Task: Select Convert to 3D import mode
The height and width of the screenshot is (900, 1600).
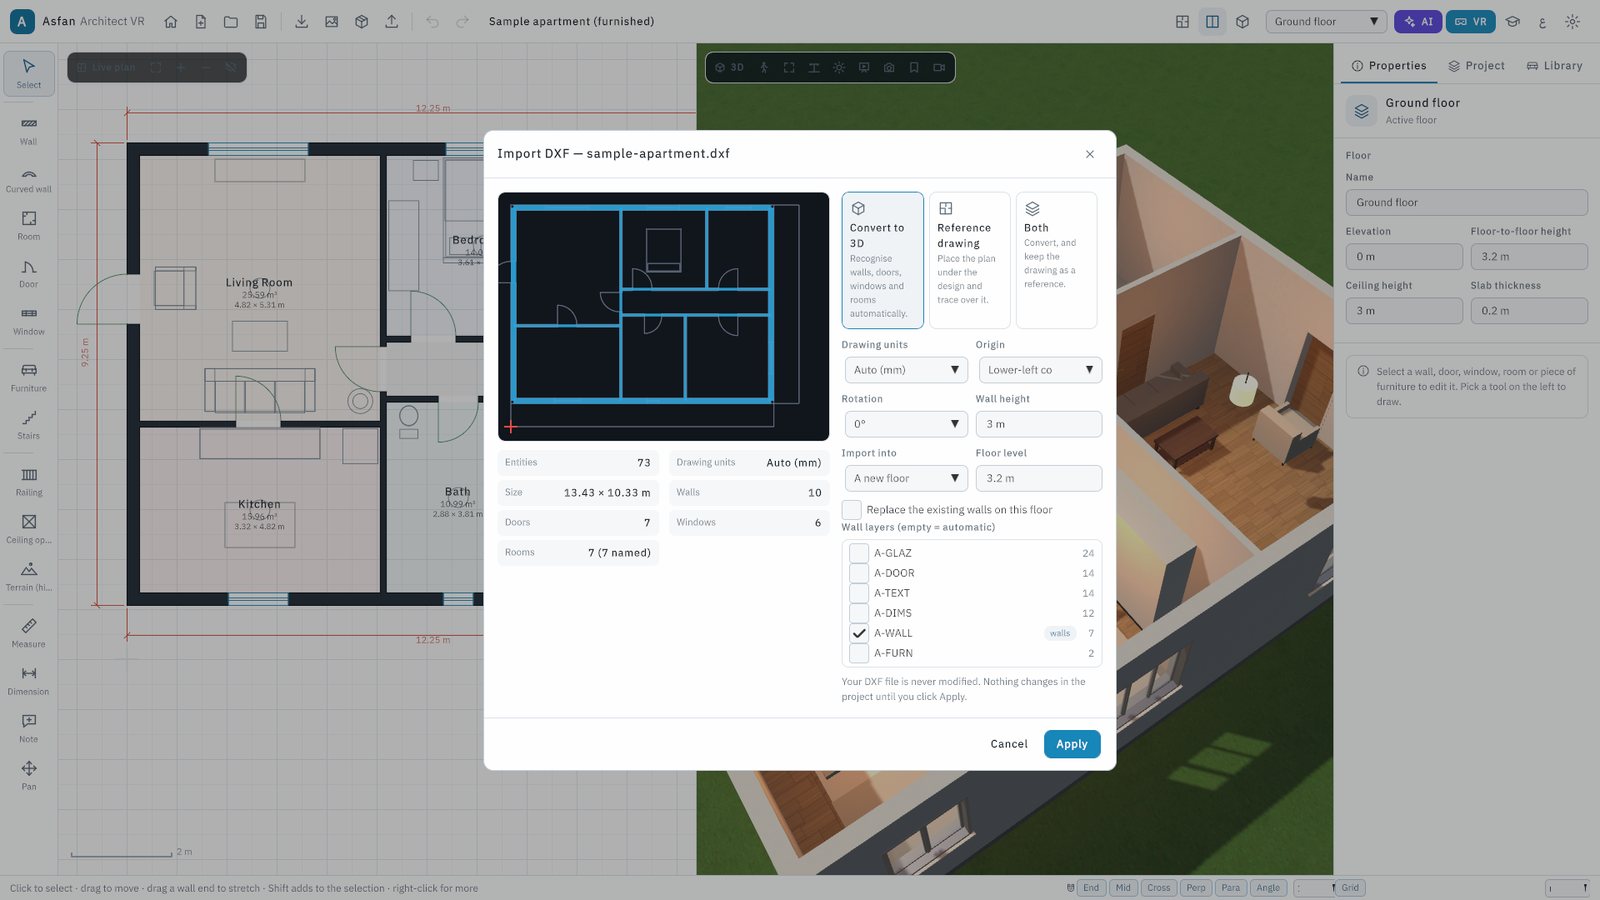Action: [x=882, y=260]
